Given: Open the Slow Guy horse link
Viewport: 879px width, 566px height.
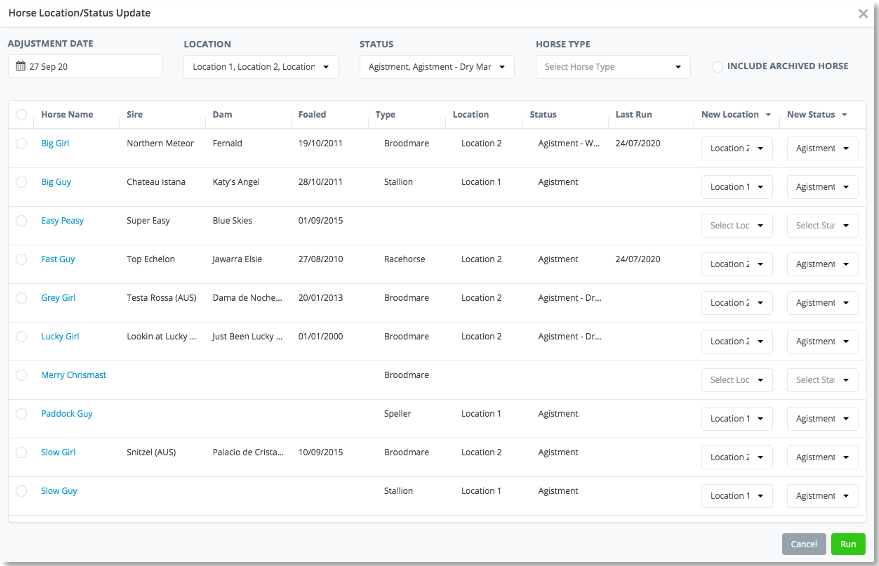Looking at the screenshot, I should point(59,491).
